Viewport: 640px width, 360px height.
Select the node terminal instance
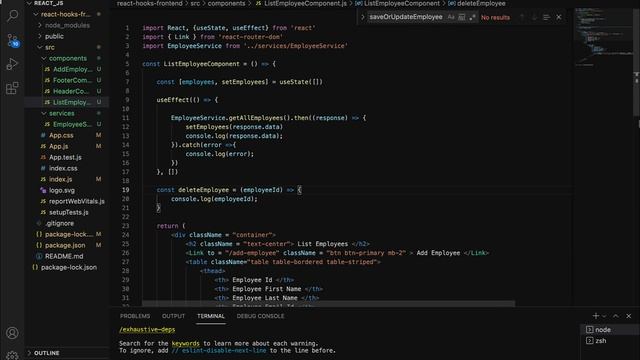point(610,329)
